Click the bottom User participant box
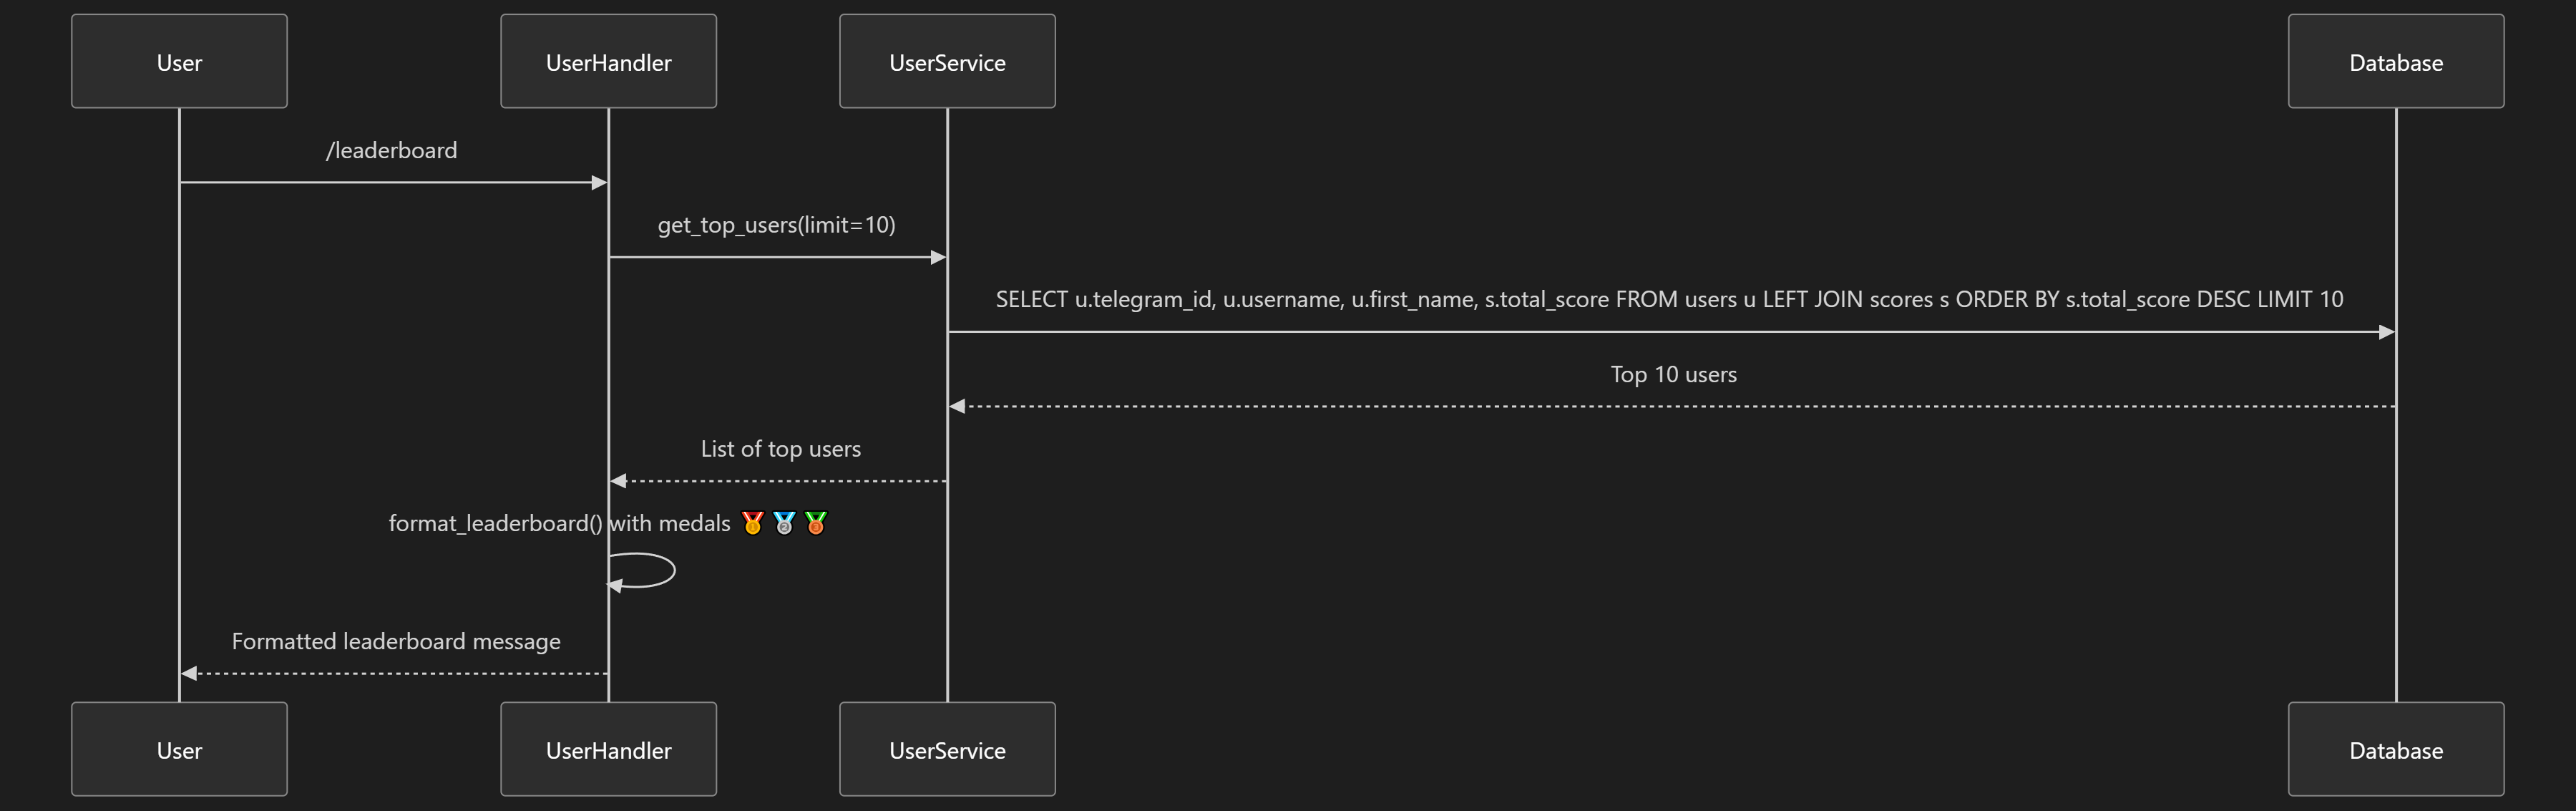2576x811 pixels. 179,749
